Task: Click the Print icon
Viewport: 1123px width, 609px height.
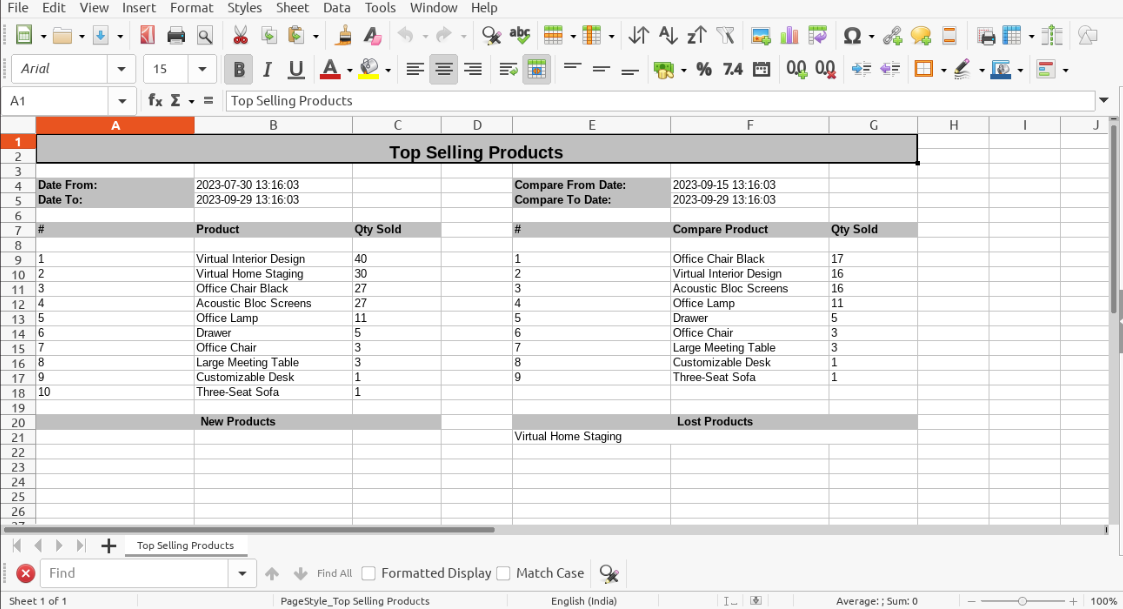Action: pyautogui.click(x=176, y=35)
